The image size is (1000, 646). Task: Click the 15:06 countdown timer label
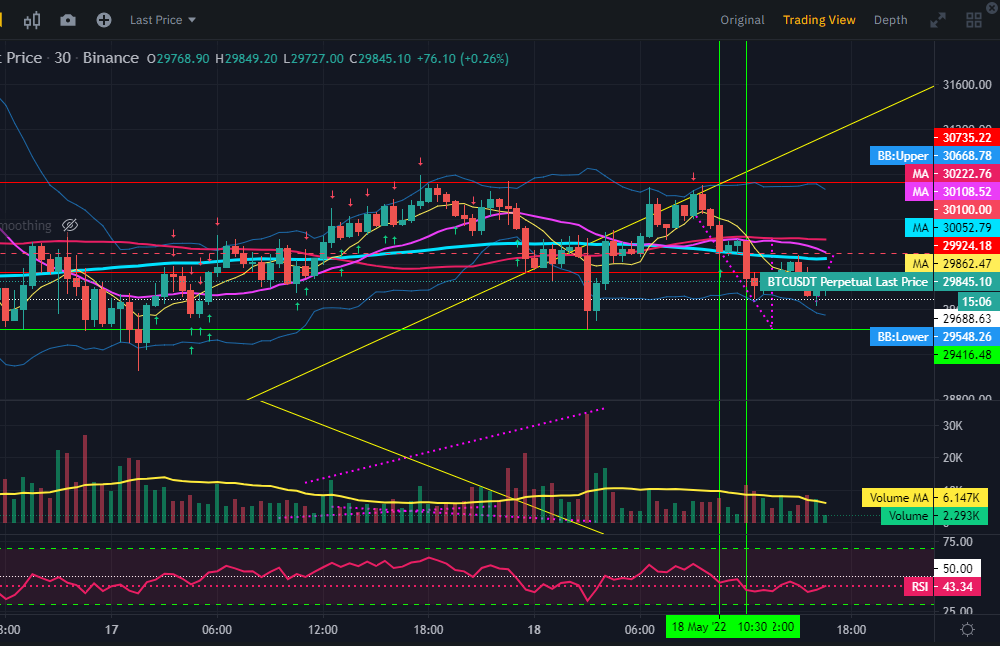(x=976, y=302)
